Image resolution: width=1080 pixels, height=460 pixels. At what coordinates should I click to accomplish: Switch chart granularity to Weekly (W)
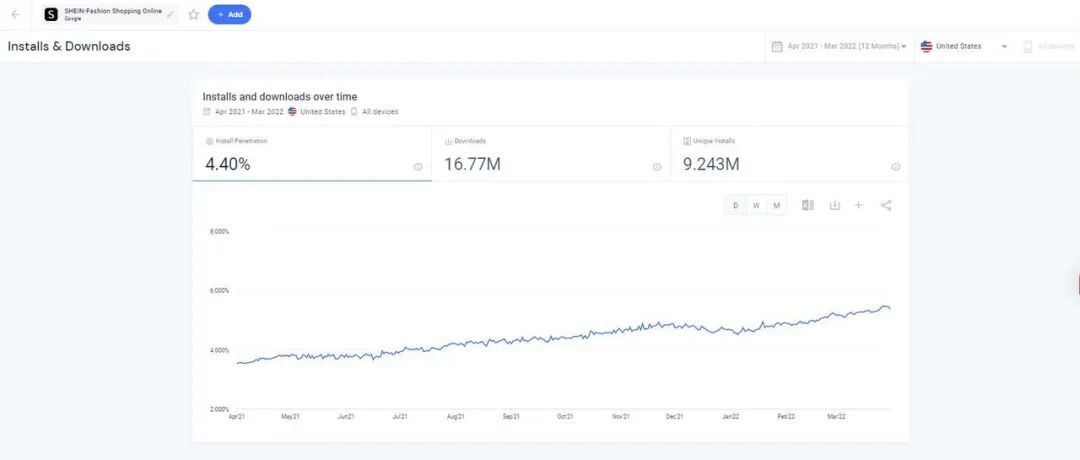point(756,205)
